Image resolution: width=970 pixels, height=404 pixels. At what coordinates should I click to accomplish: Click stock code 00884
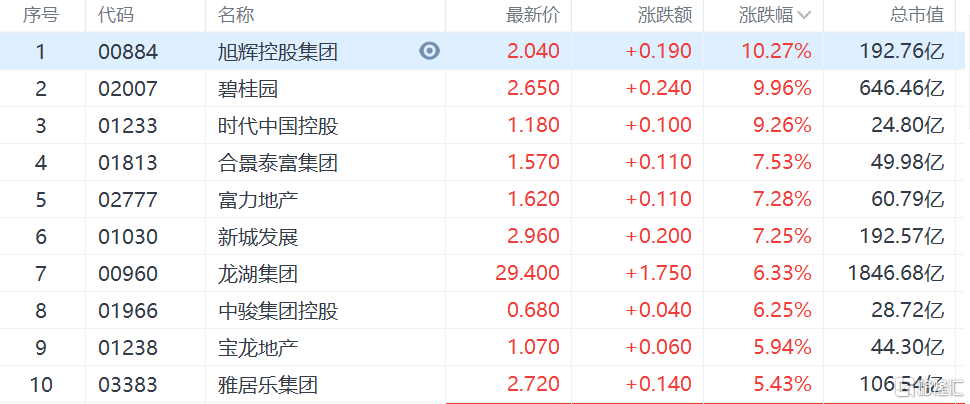click(128, 51)
